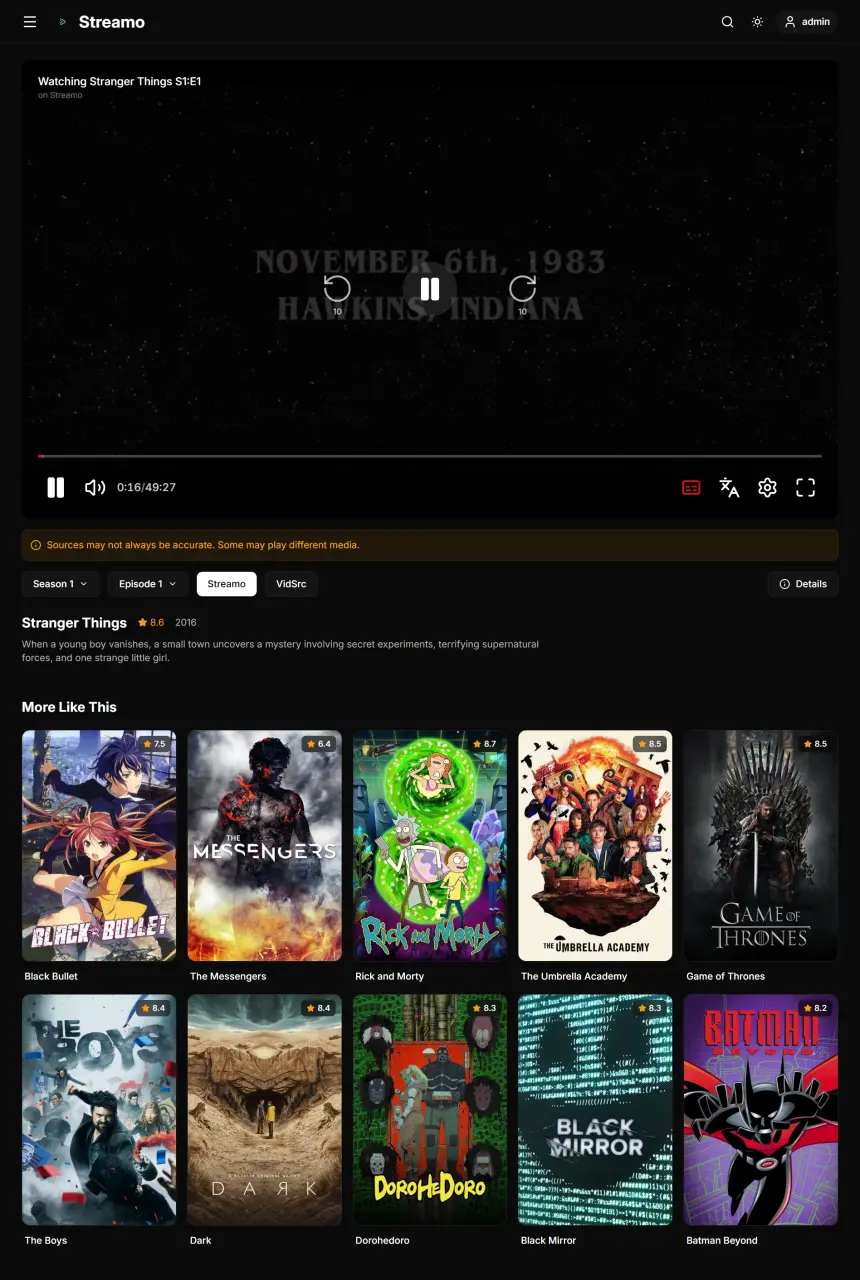Click the warning info icon in sources notice

coord(36,545)
